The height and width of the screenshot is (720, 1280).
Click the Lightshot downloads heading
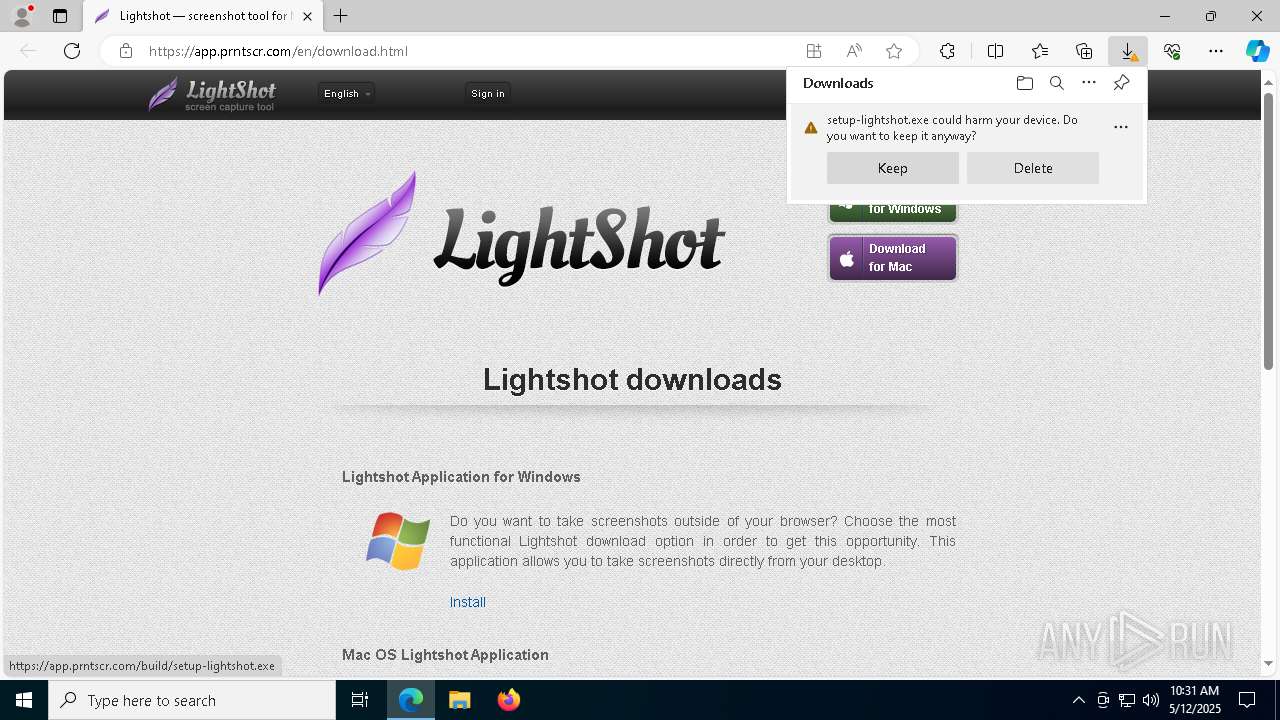tap(632, 379)
